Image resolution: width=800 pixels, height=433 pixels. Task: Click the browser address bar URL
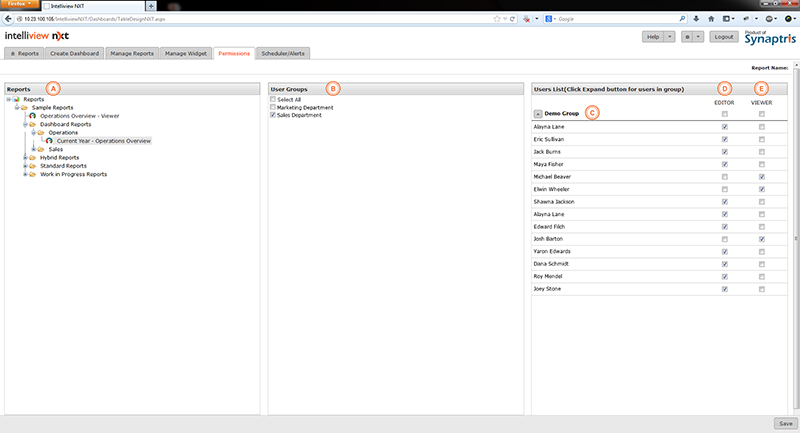pyautogui.click(x=95, y=19)
